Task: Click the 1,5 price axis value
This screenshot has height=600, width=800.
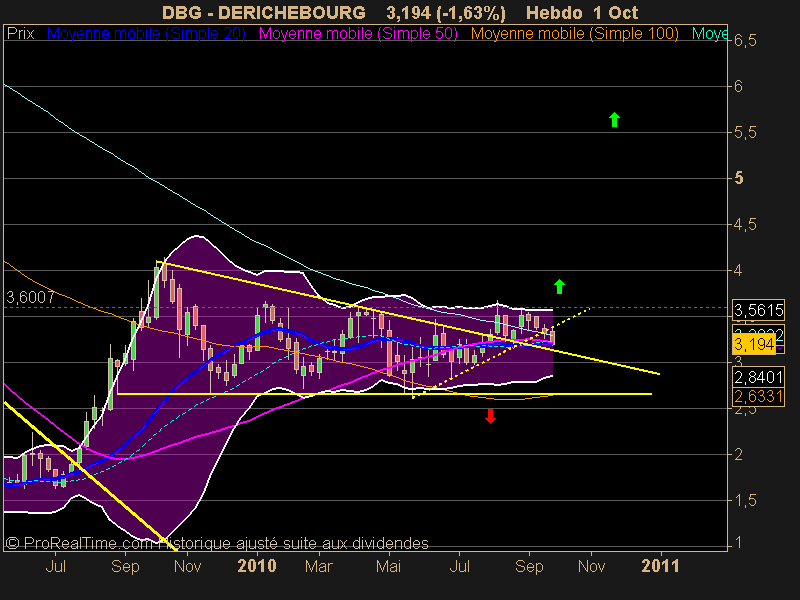Action: (745, 501)
